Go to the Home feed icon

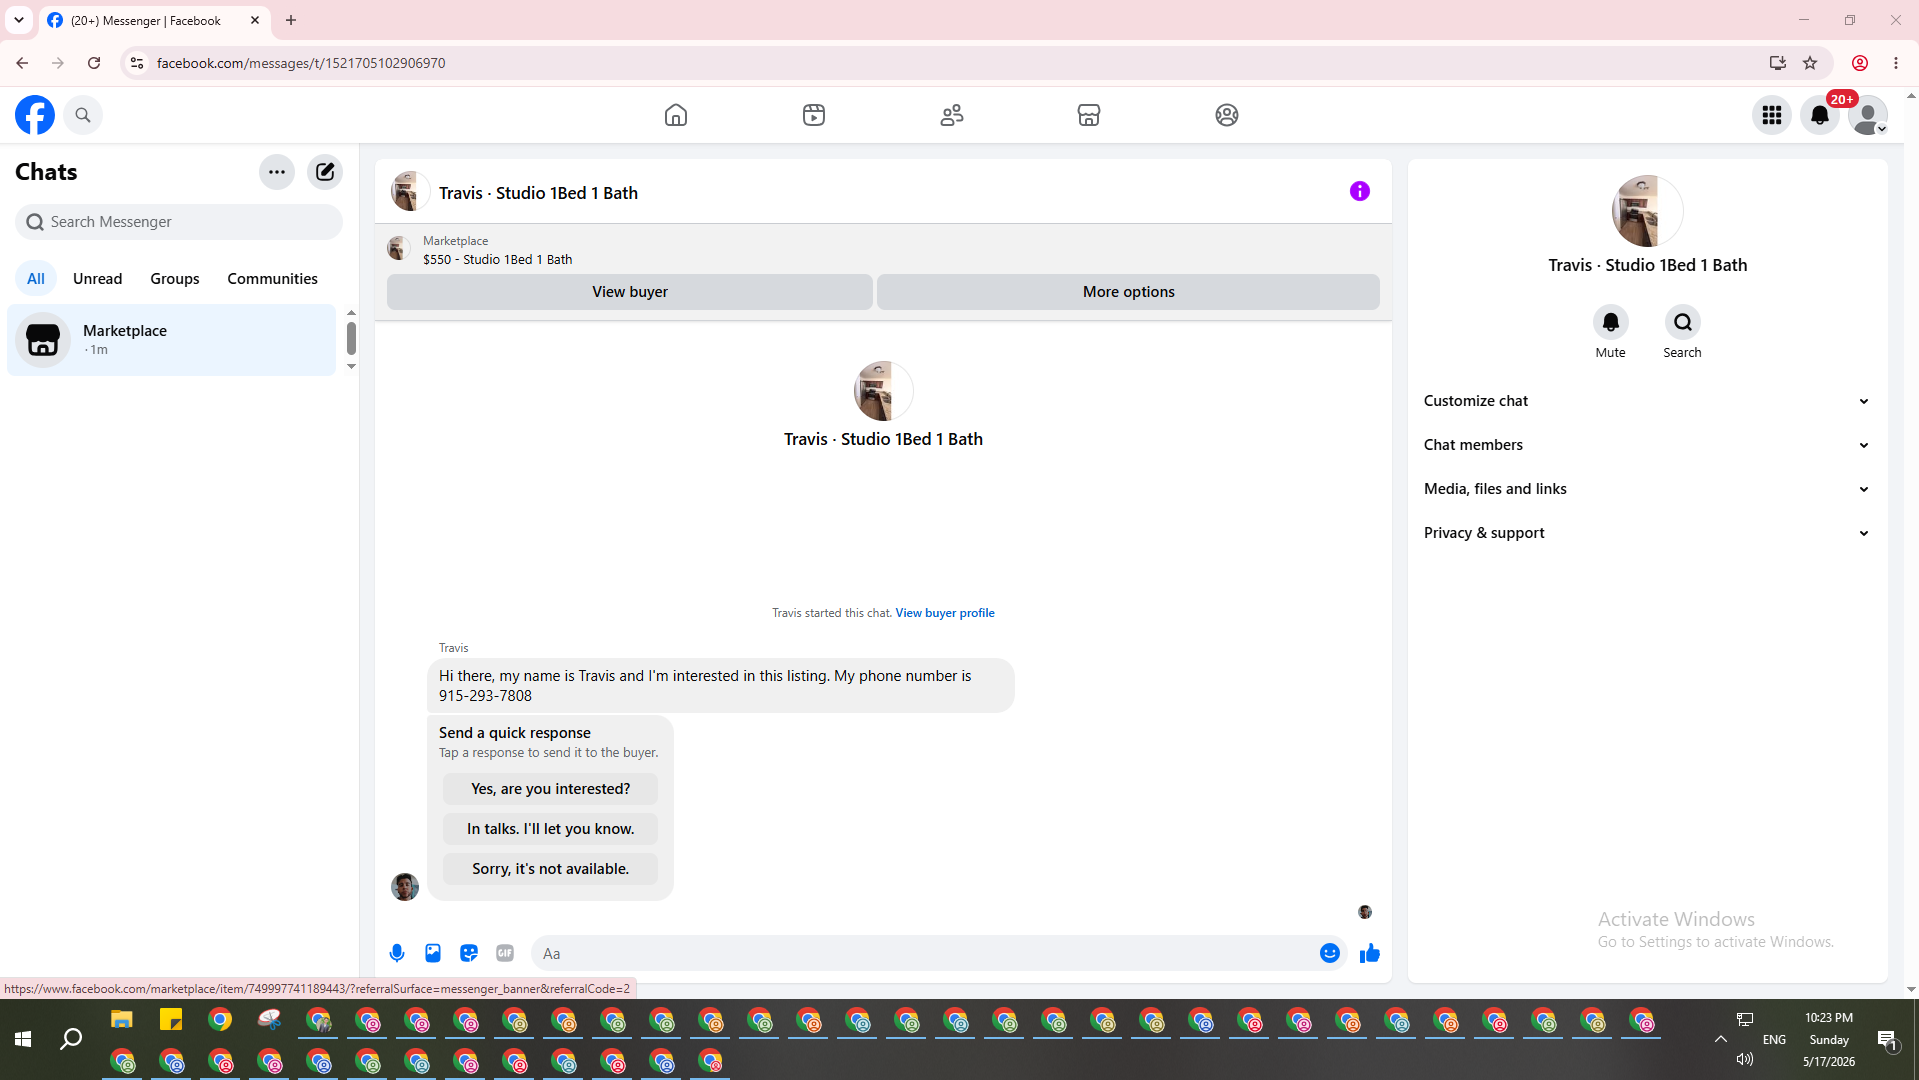[x=676, y=115]
